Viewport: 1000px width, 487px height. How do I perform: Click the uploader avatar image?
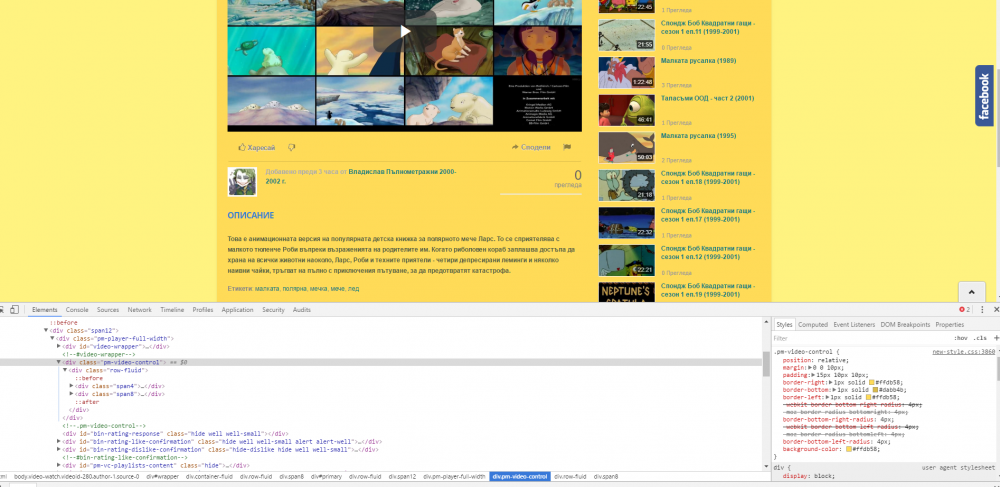point(242,182)
